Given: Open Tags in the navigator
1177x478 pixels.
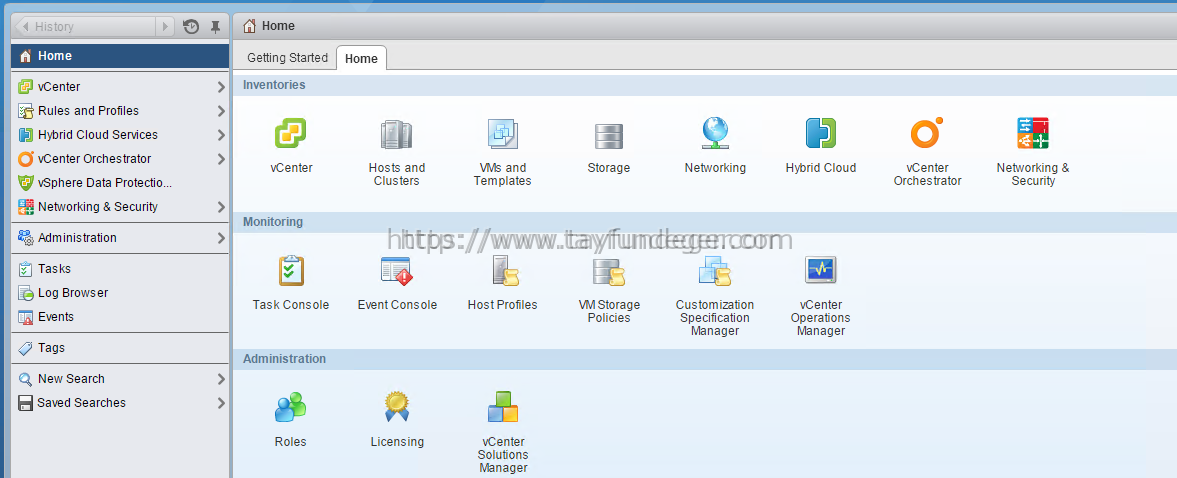Looking at the screenshot, I should 120,348.
